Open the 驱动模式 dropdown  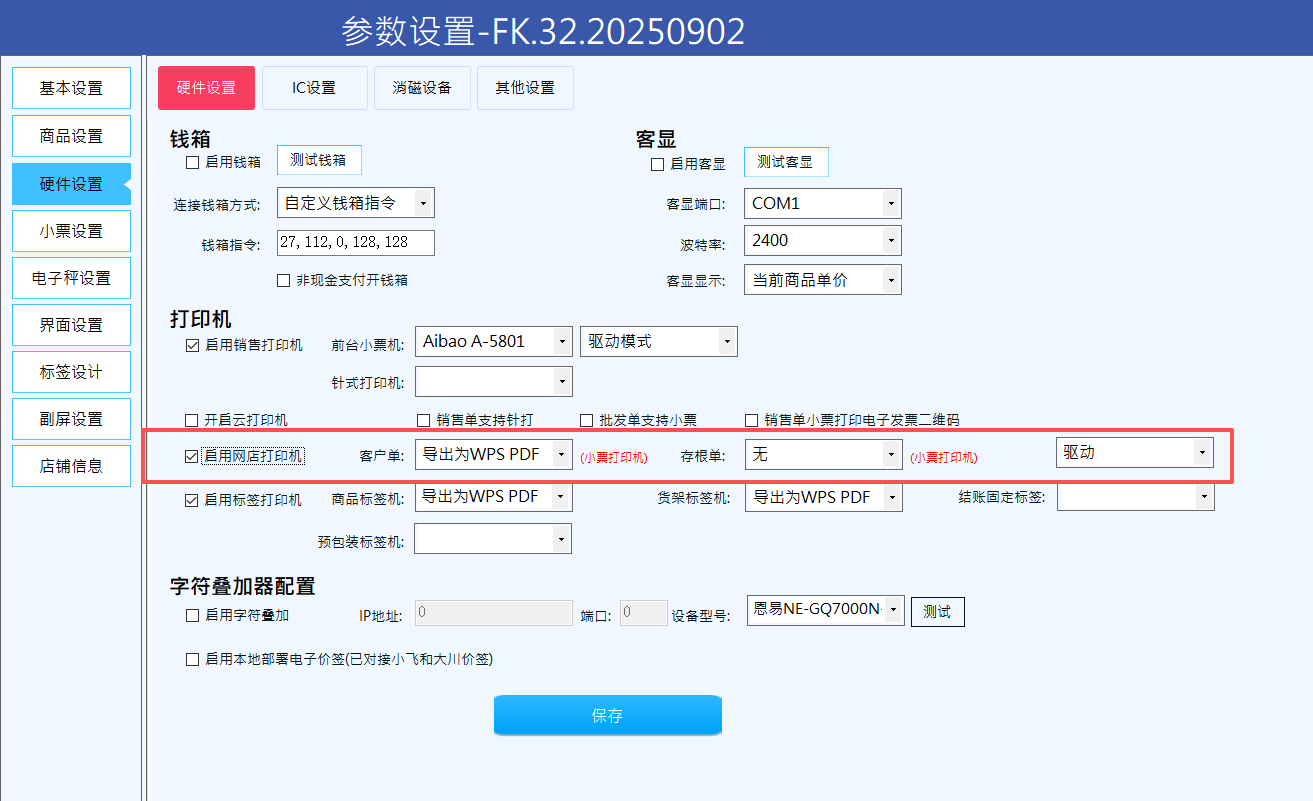tap(658, 342)
